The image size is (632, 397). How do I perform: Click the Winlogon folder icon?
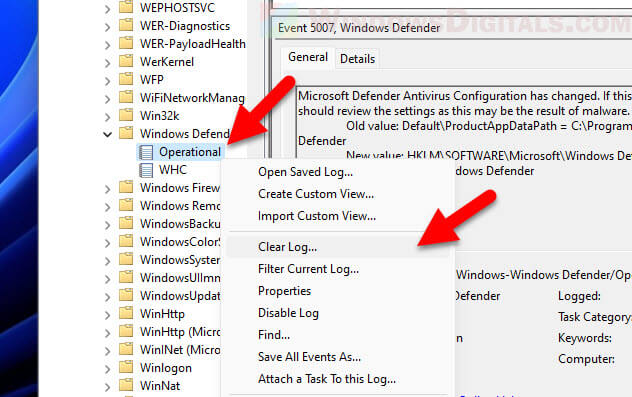coord(126,367)
